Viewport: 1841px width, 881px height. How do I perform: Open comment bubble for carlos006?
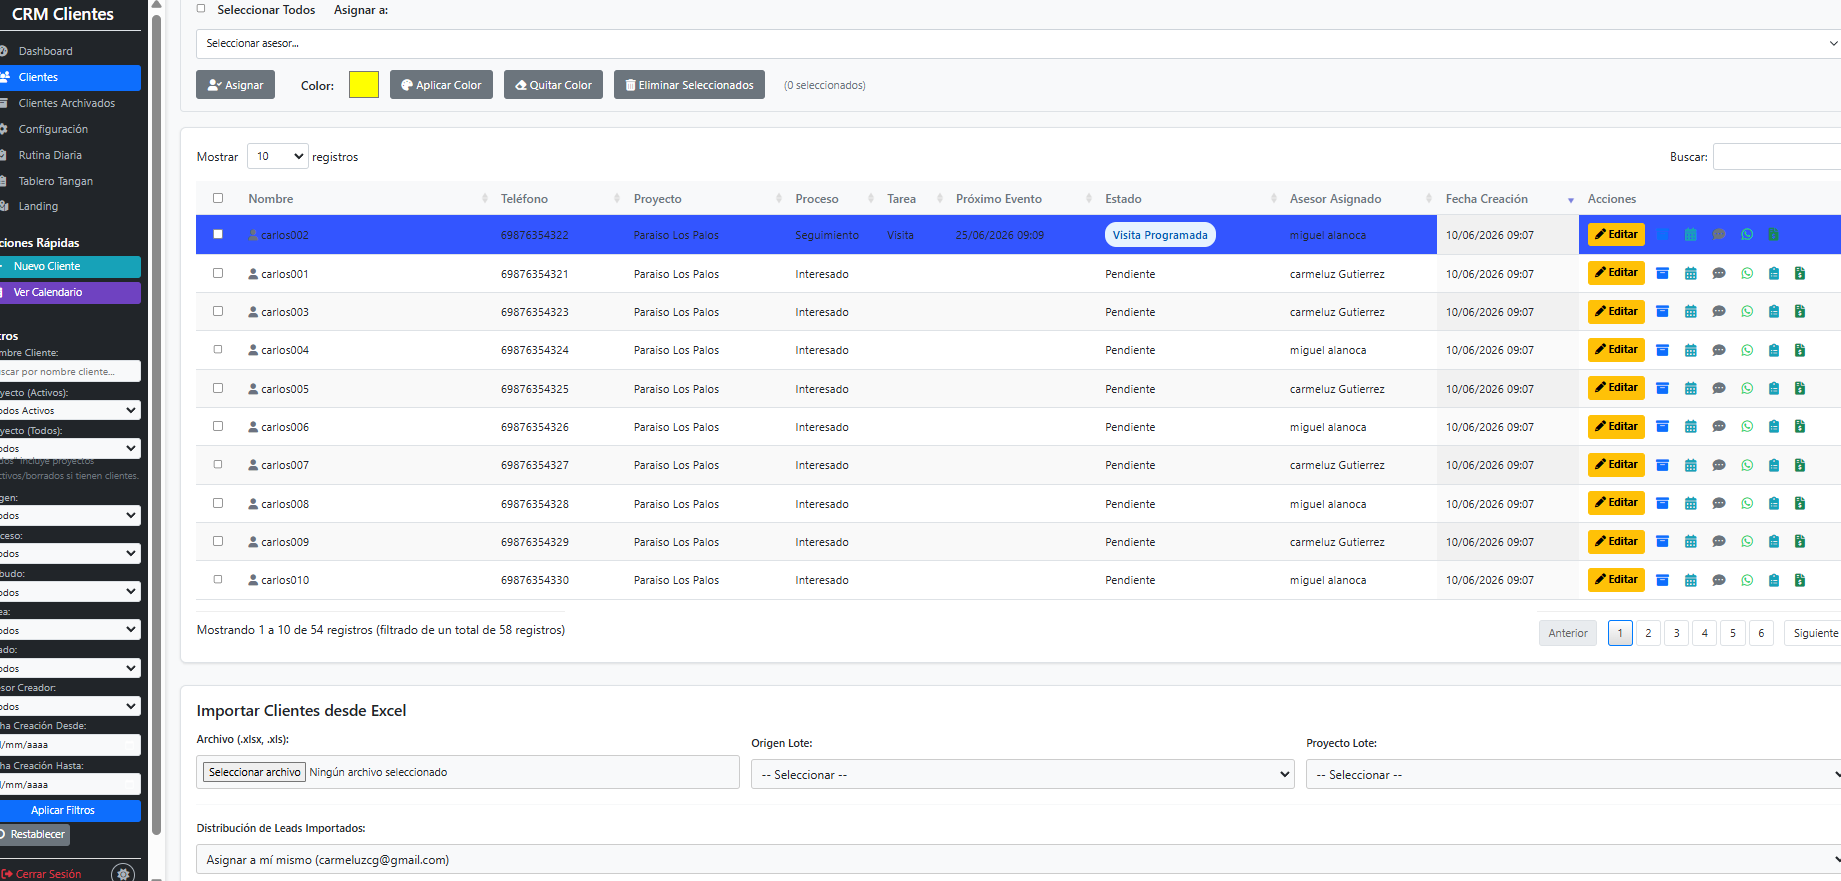pyautogui.click(x=1719, y=426)
